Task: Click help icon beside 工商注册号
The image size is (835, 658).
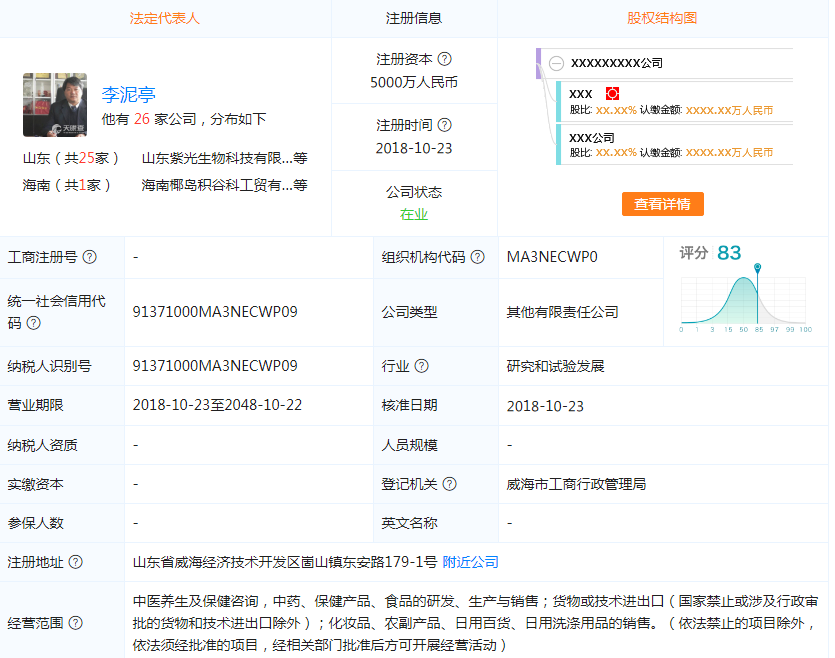Action: coord(90,257)
